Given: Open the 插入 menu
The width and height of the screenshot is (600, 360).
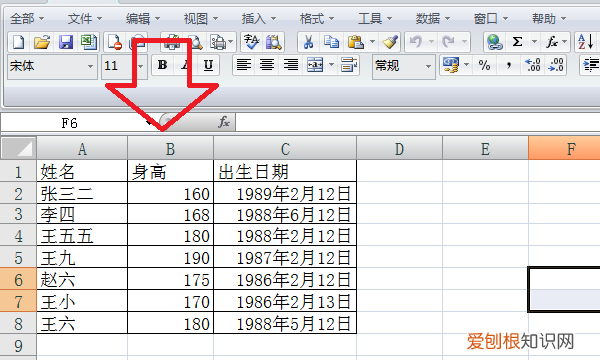Looking at the screenshot, I should click(259, 18).
